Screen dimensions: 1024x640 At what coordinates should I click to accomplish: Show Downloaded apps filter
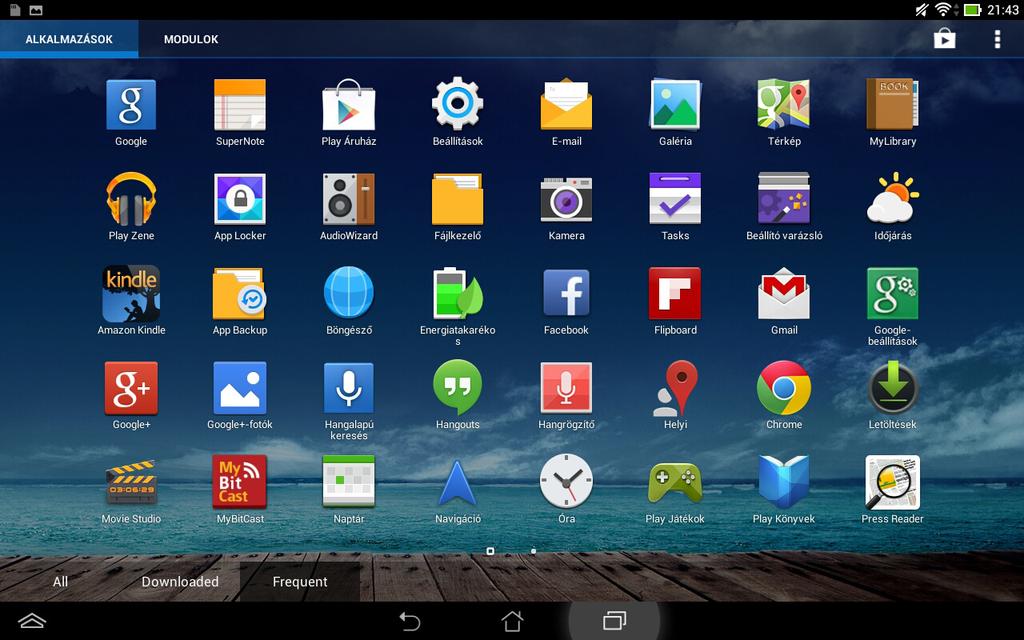tap(180, 582)
